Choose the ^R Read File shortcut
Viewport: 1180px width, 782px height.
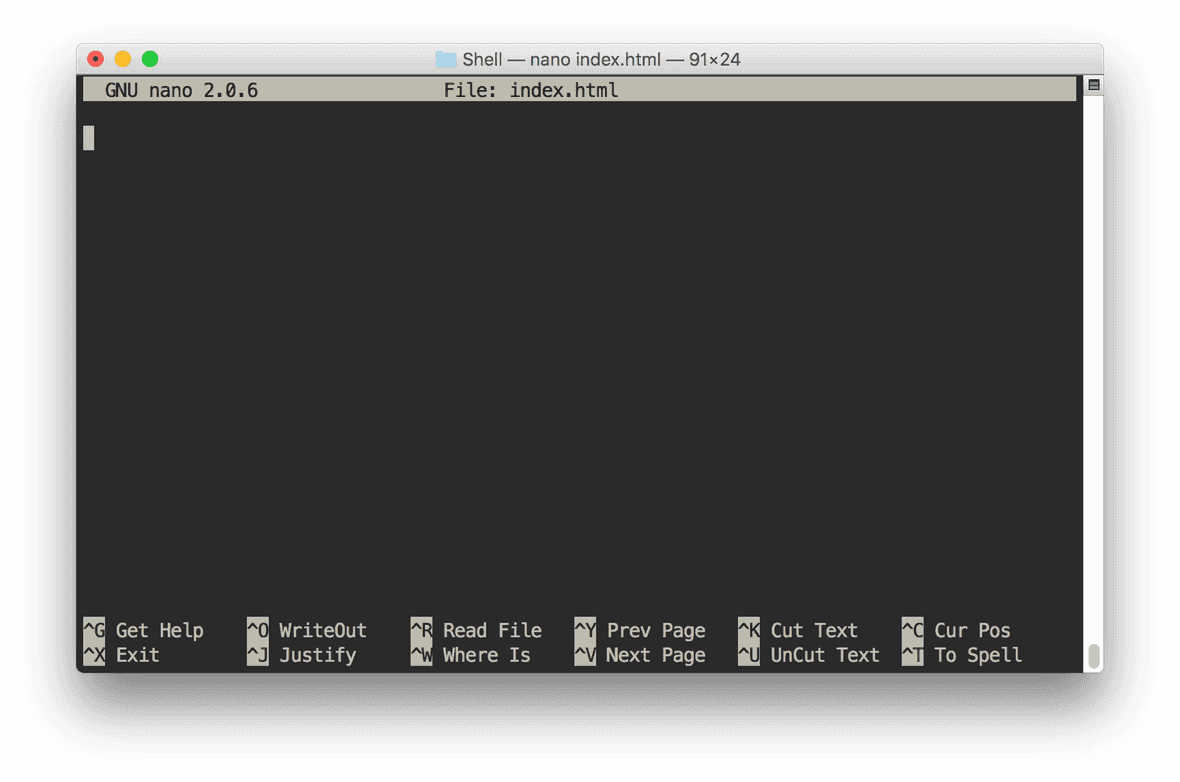click(476, 631)
